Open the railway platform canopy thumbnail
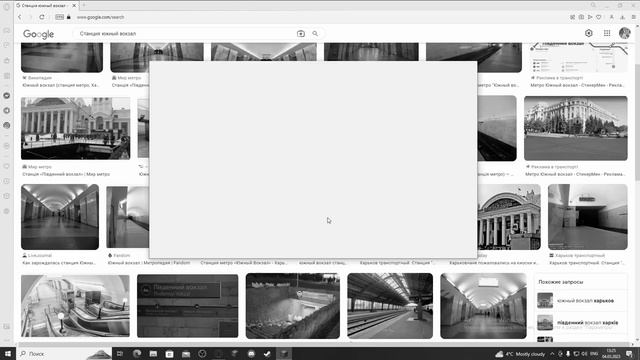This screenshot has width=640, height=360. 390,306
